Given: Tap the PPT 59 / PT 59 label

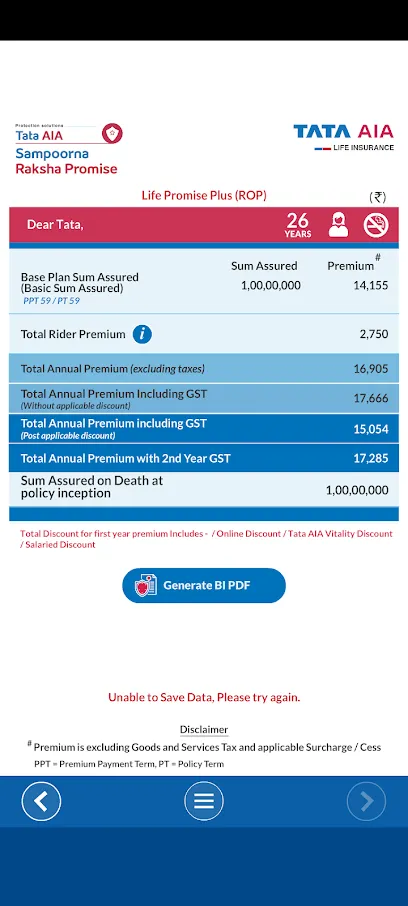Looking at the screenshot, I should (51, 300).
